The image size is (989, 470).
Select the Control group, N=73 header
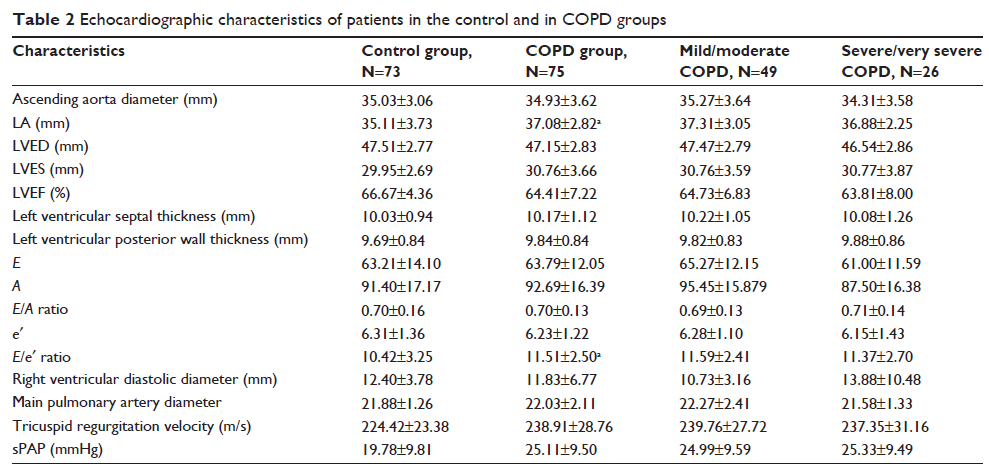417,60
